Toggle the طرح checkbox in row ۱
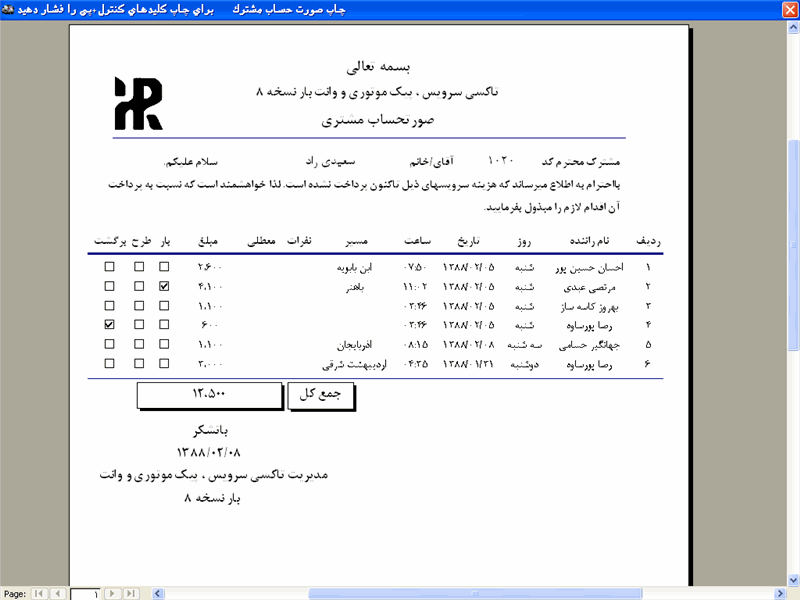Image resolution: width=800 pixels, height=600 pixels. pos(139,266)
